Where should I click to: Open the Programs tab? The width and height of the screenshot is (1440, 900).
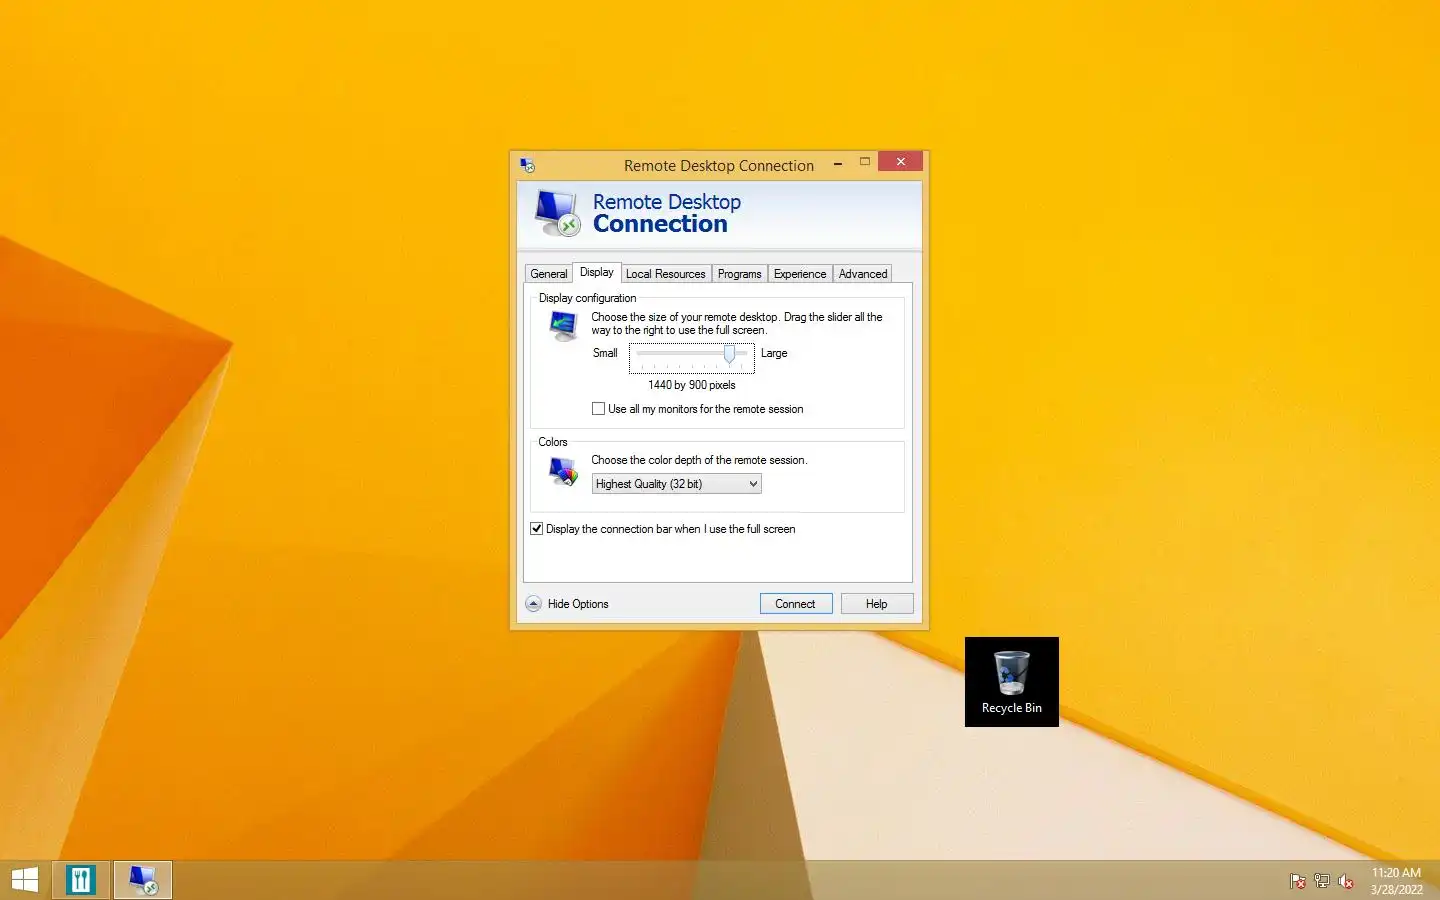[739, 274]
